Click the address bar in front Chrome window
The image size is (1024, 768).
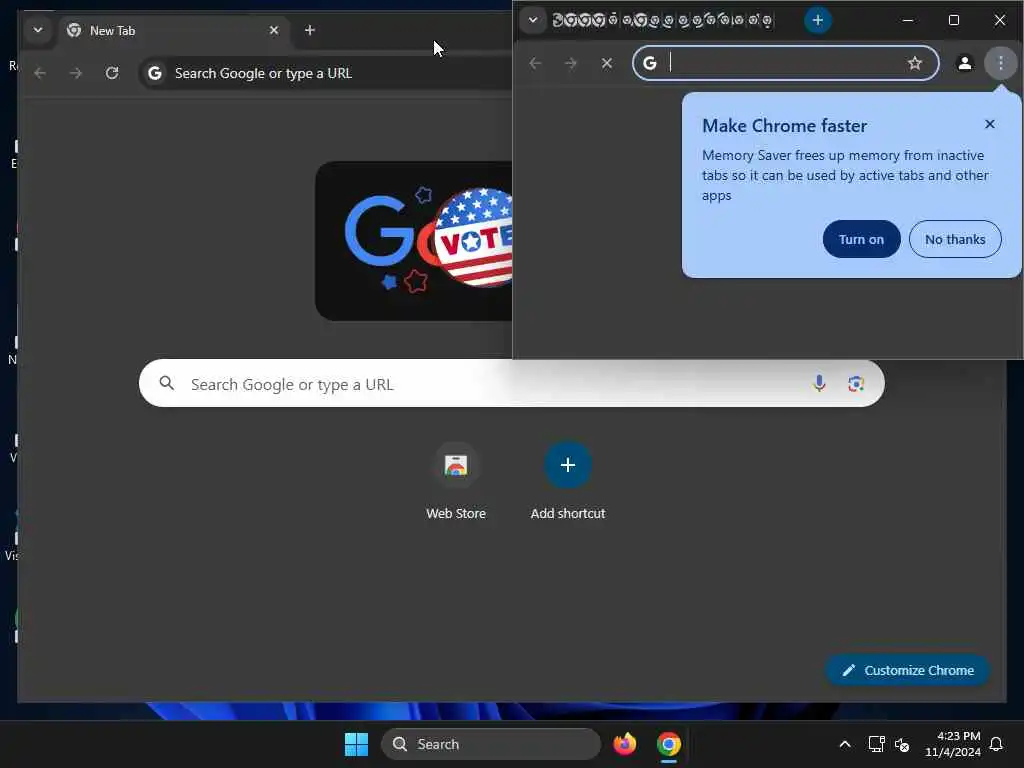786,63
